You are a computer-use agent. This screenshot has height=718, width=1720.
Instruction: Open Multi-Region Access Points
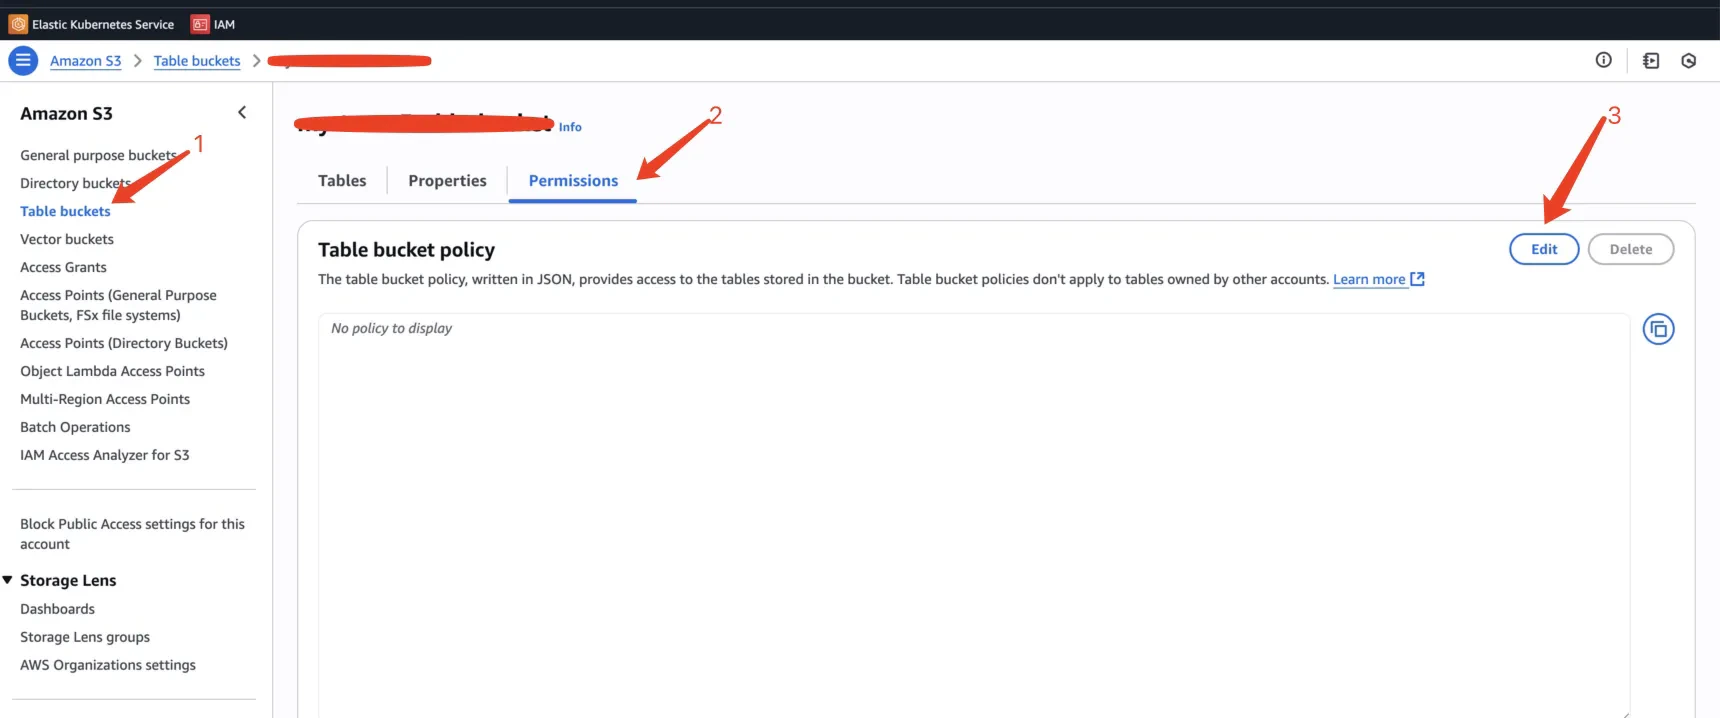click(x=105, y=399)
